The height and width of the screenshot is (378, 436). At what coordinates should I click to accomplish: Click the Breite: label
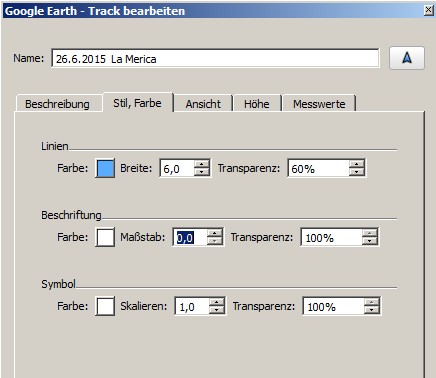coord(136,168)
